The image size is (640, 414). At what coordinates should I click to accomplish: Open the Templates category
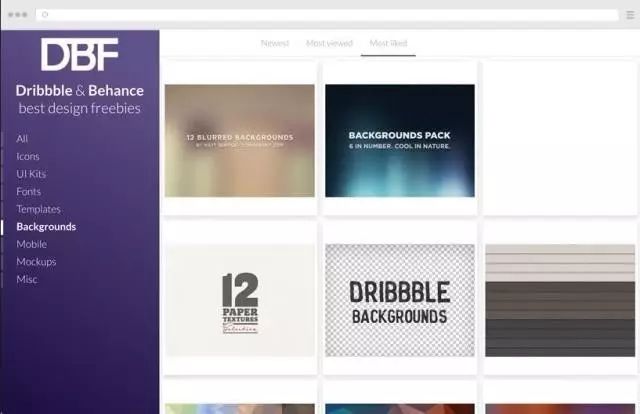click(38, 209)
